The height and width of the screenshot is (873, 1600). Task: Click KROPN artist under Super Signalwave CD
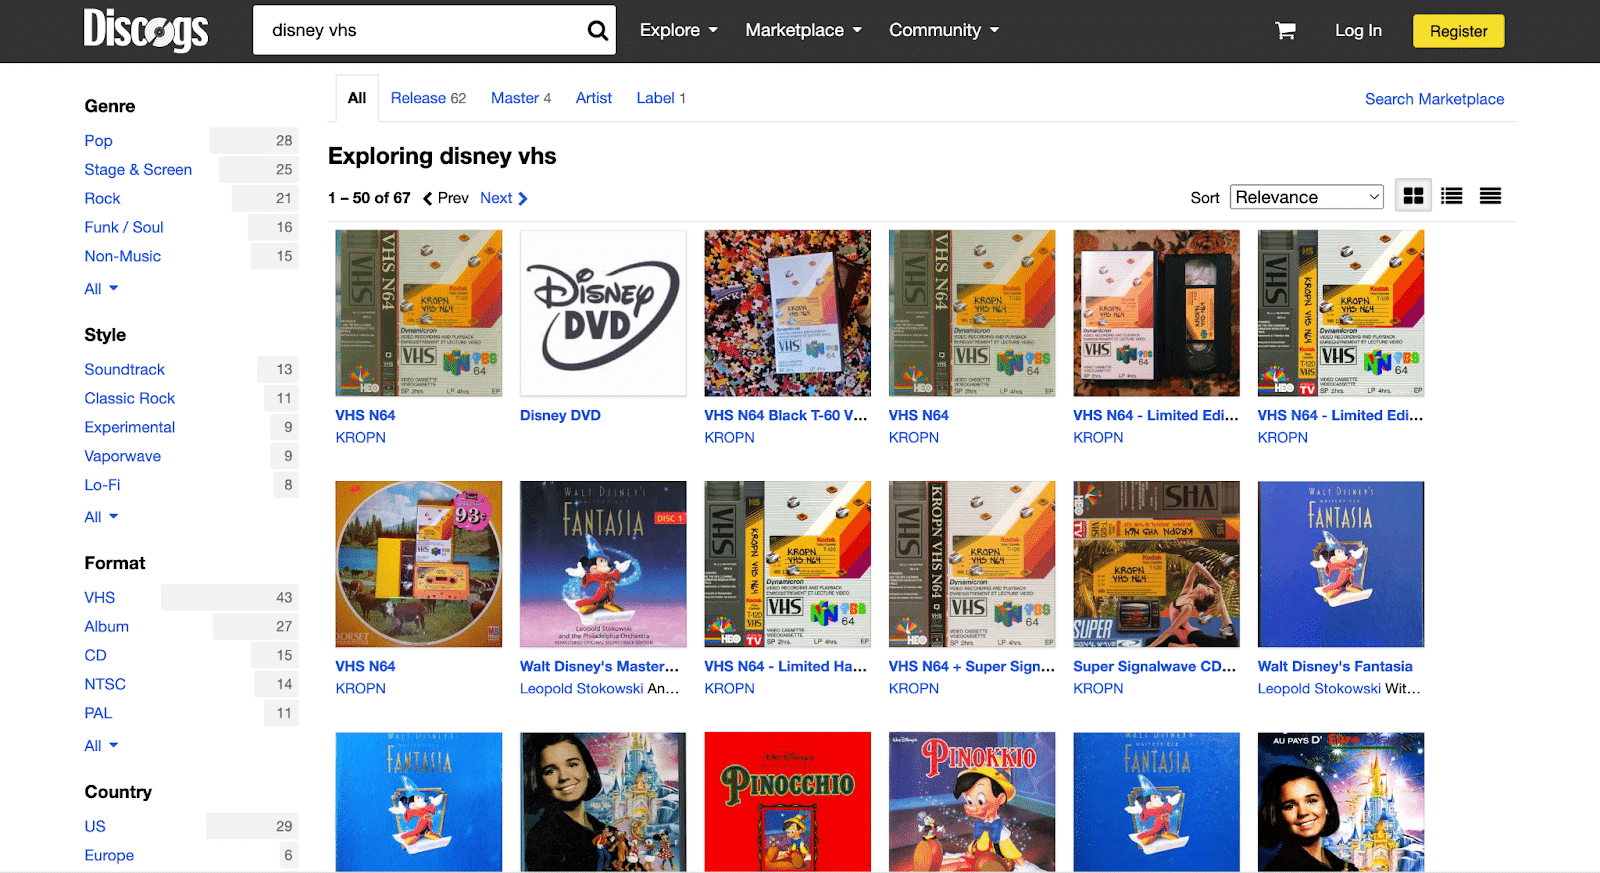[x=1098, y=689]
